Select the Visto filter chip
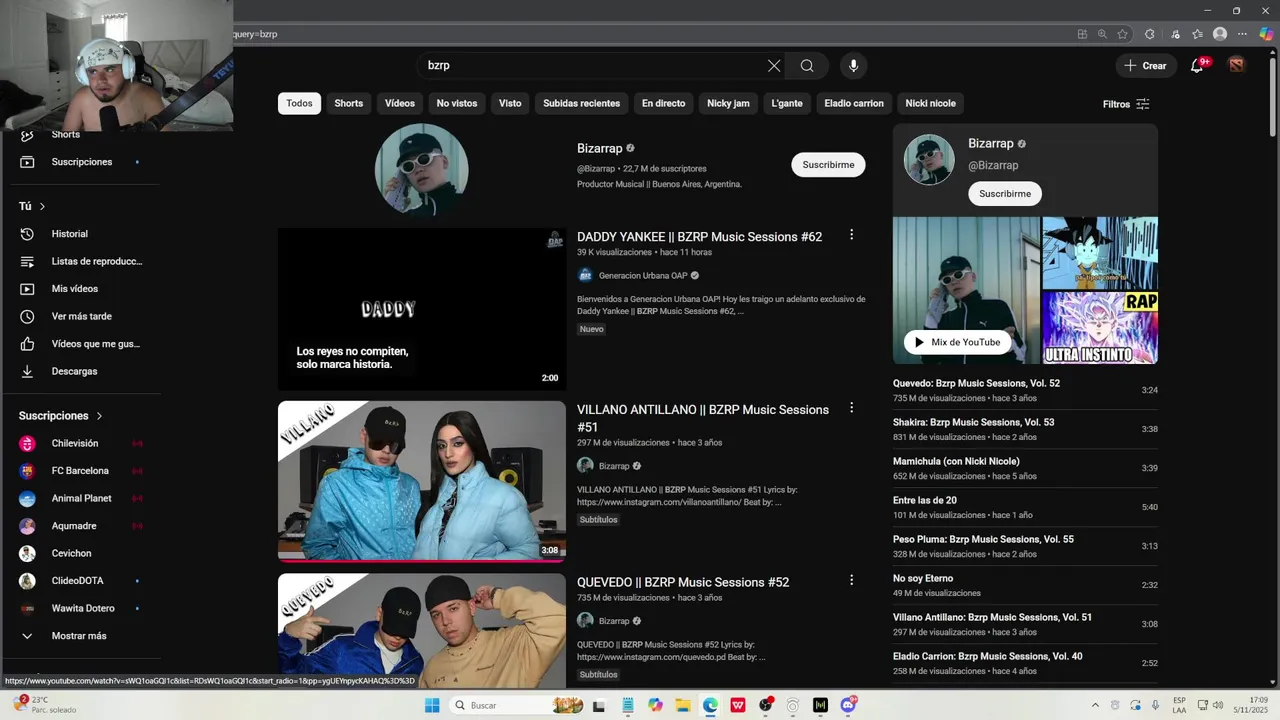 coord(510,103)
